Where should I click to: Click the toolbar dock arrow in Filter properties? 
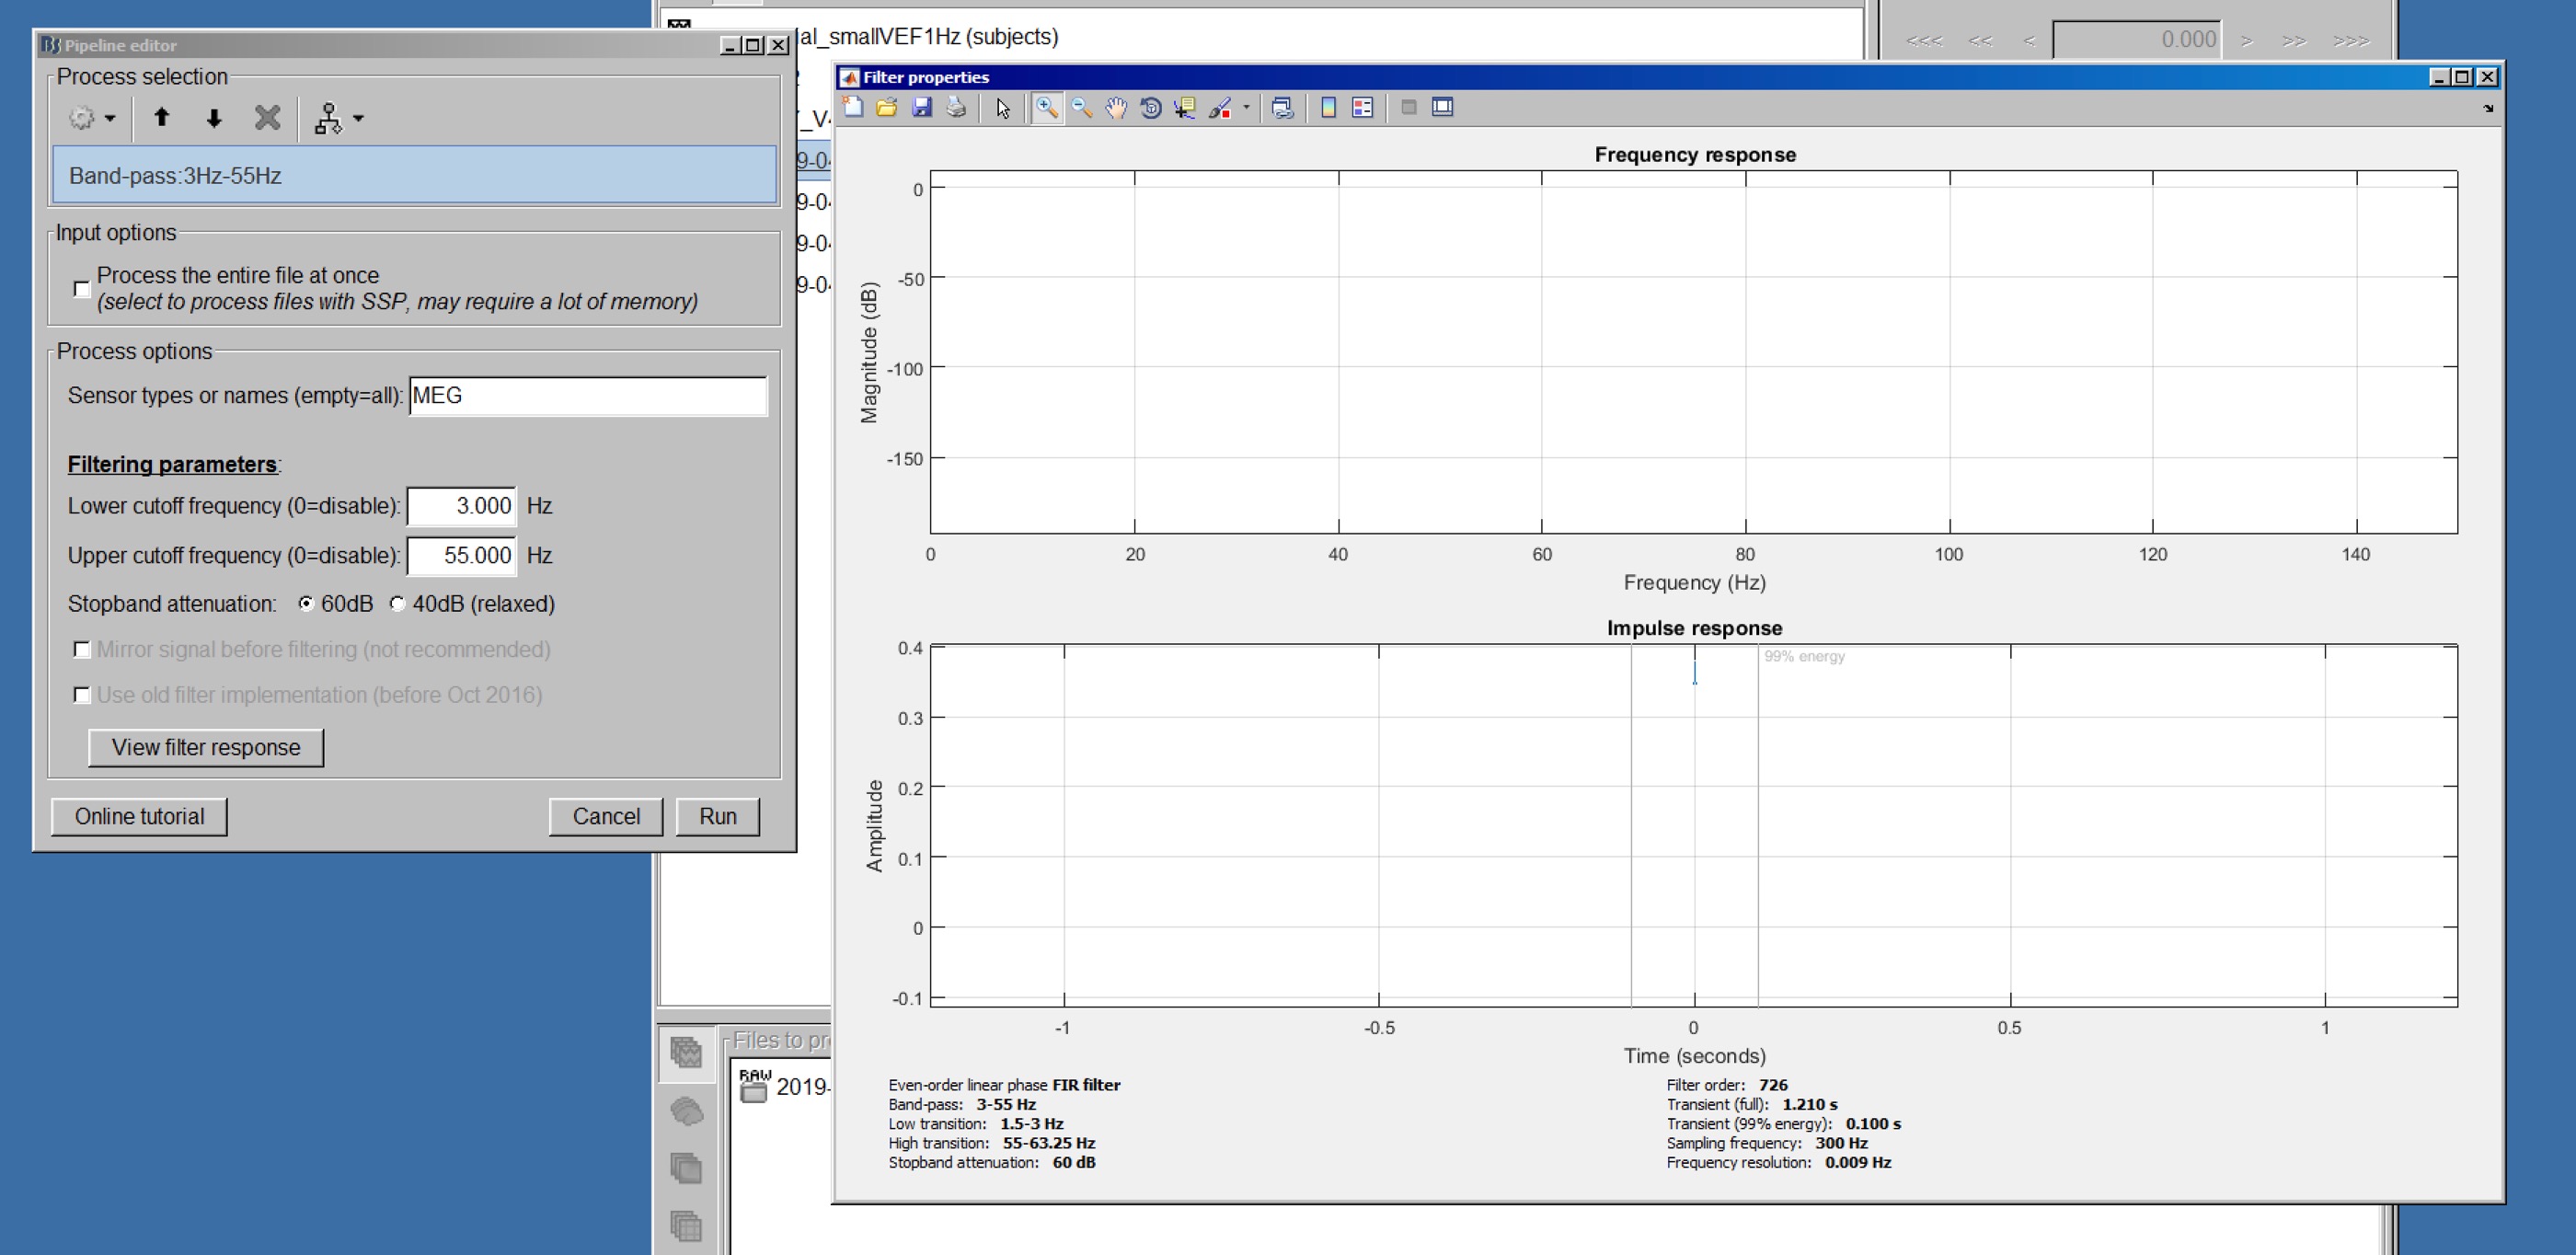2489,108
